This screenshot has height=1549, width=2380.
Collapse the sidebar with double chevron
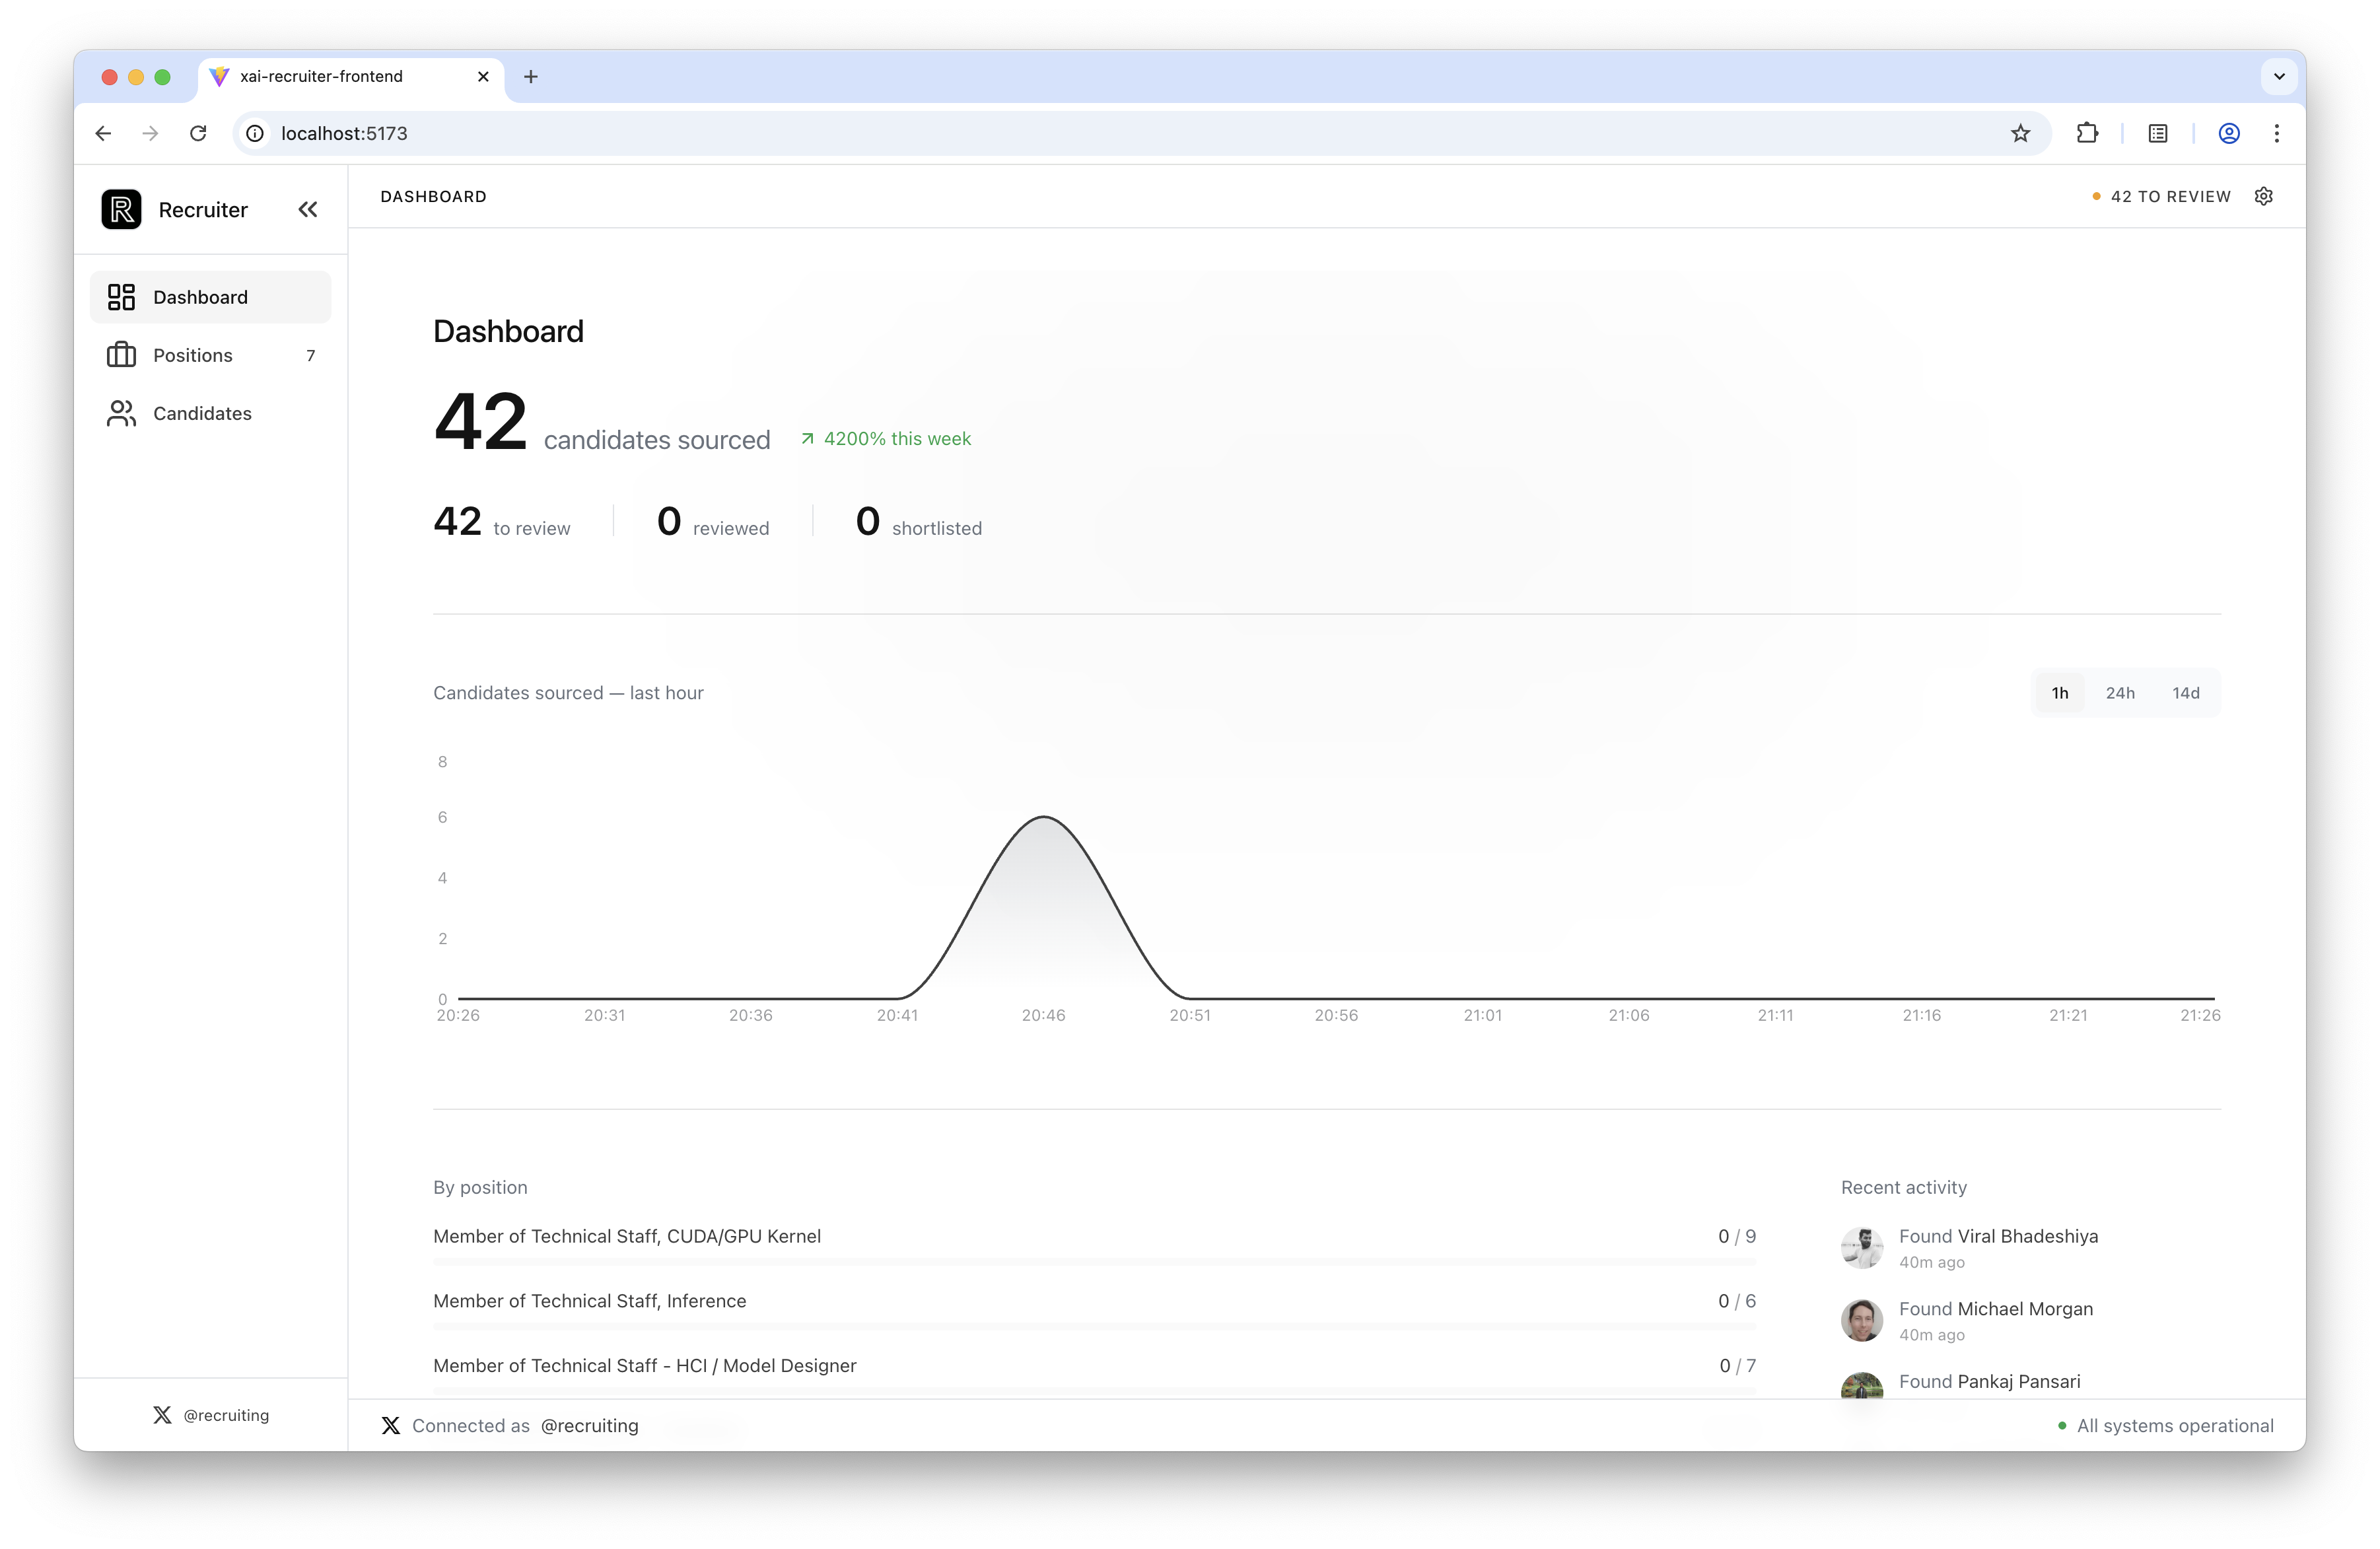coord(308,210)
